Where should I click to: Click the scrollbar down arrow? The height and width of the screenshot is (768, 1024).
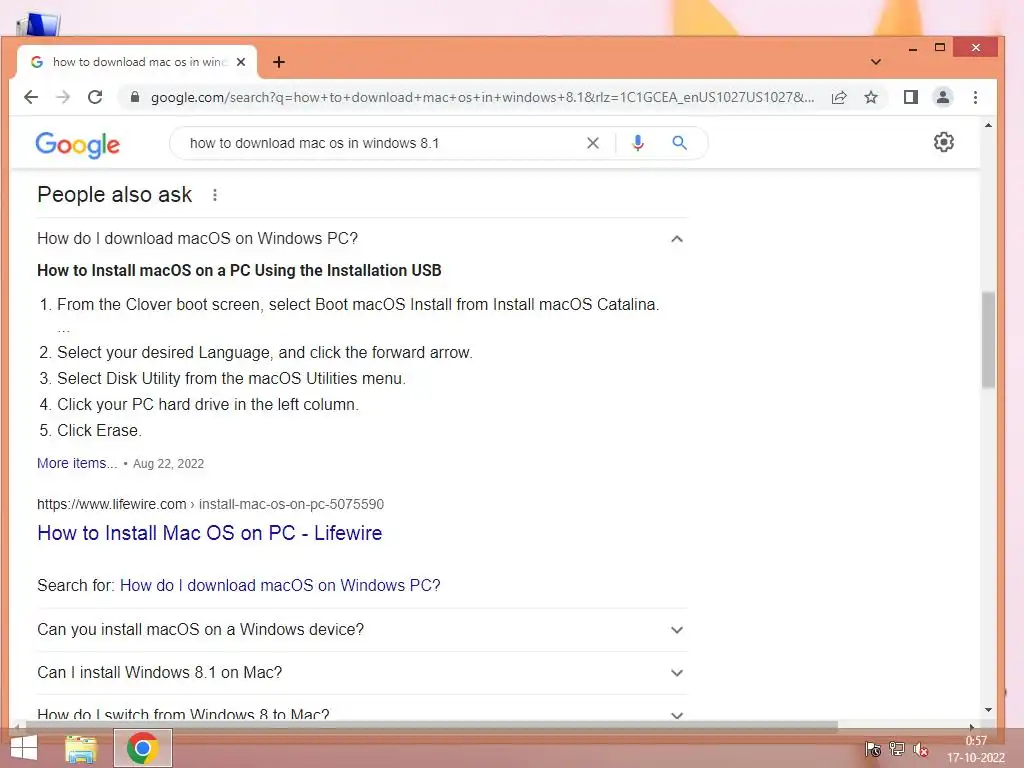[x=988, y=710]
